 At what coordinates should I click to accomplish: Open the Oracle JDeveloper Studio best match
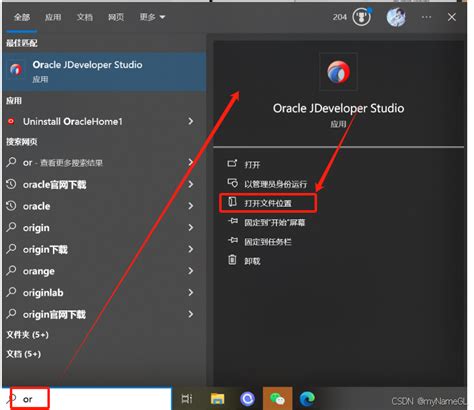pyautogui.click(x=104, y=71)
